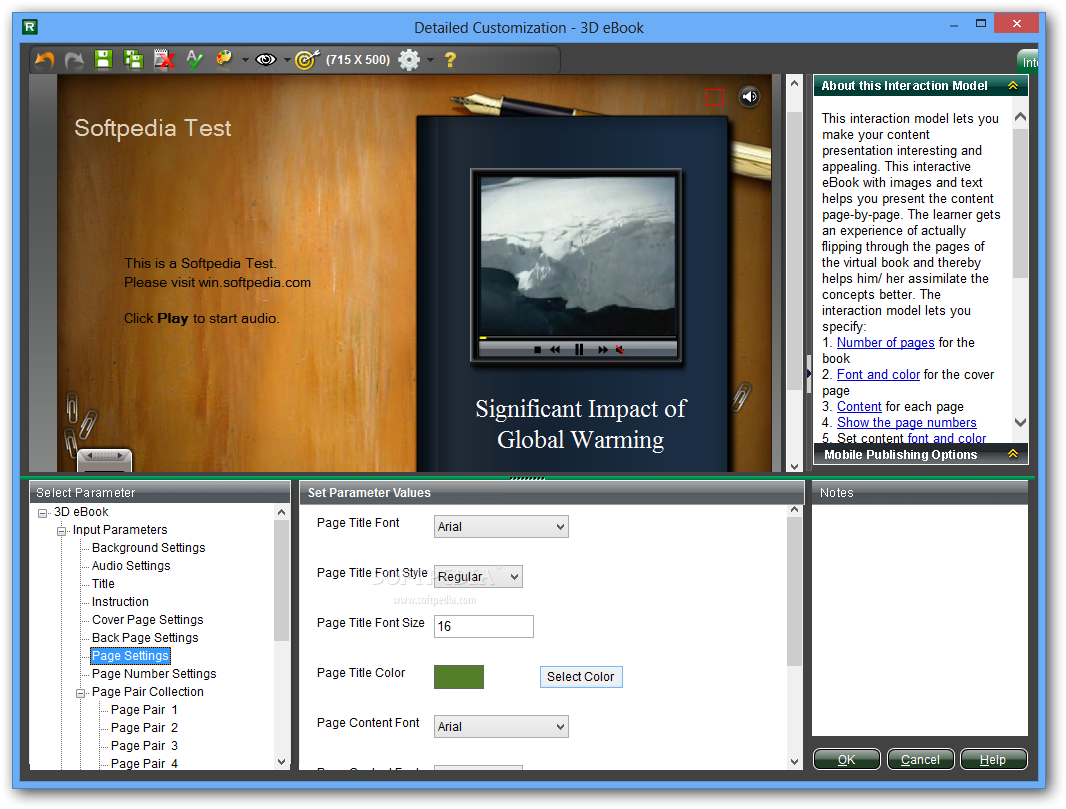The height and width of the screenshot is (809, 1066).
Task: Click the OK button
Action: click(x=846, y=759)
